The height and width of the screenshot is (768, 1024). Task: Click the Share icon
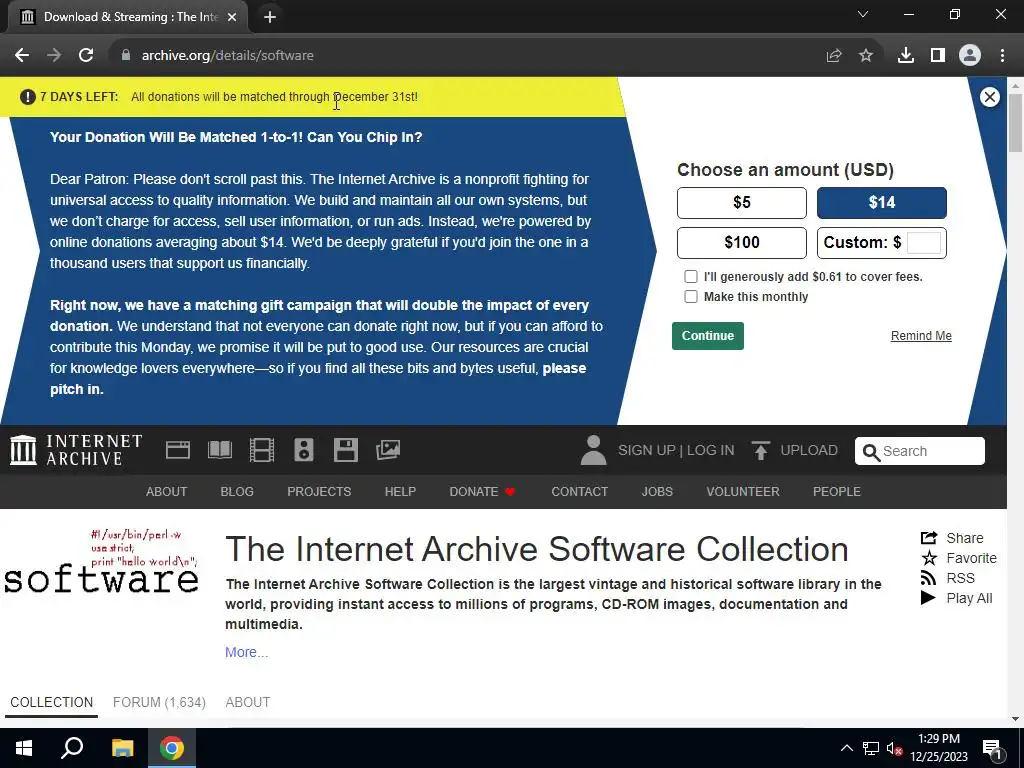[929, 537]
